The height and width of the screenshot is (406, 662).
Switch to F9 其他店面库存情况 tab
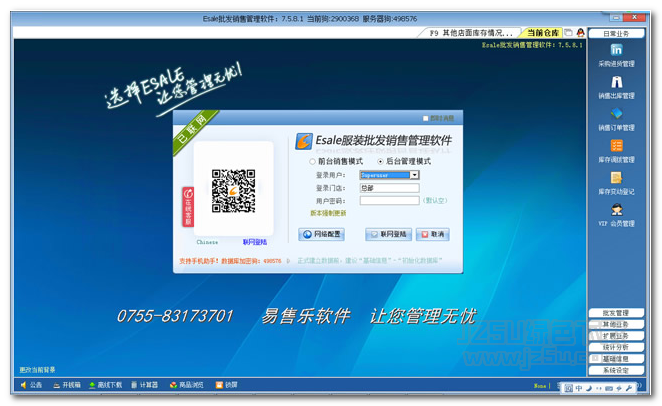pos(470,33)
